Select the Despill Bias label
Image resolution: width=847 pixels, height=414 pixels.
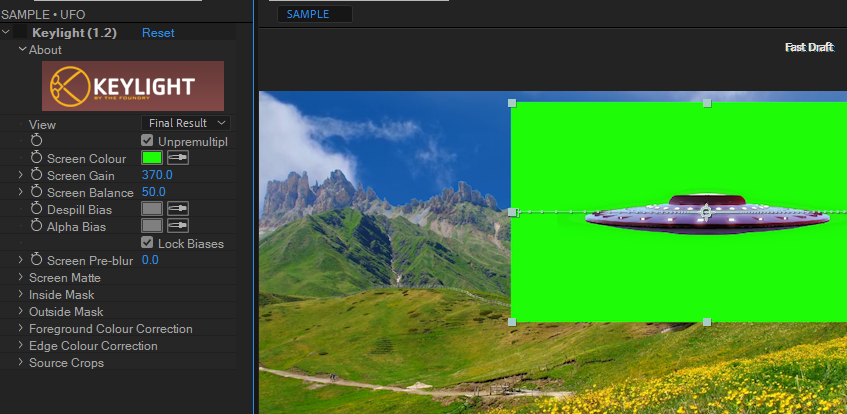coord(79,209)
